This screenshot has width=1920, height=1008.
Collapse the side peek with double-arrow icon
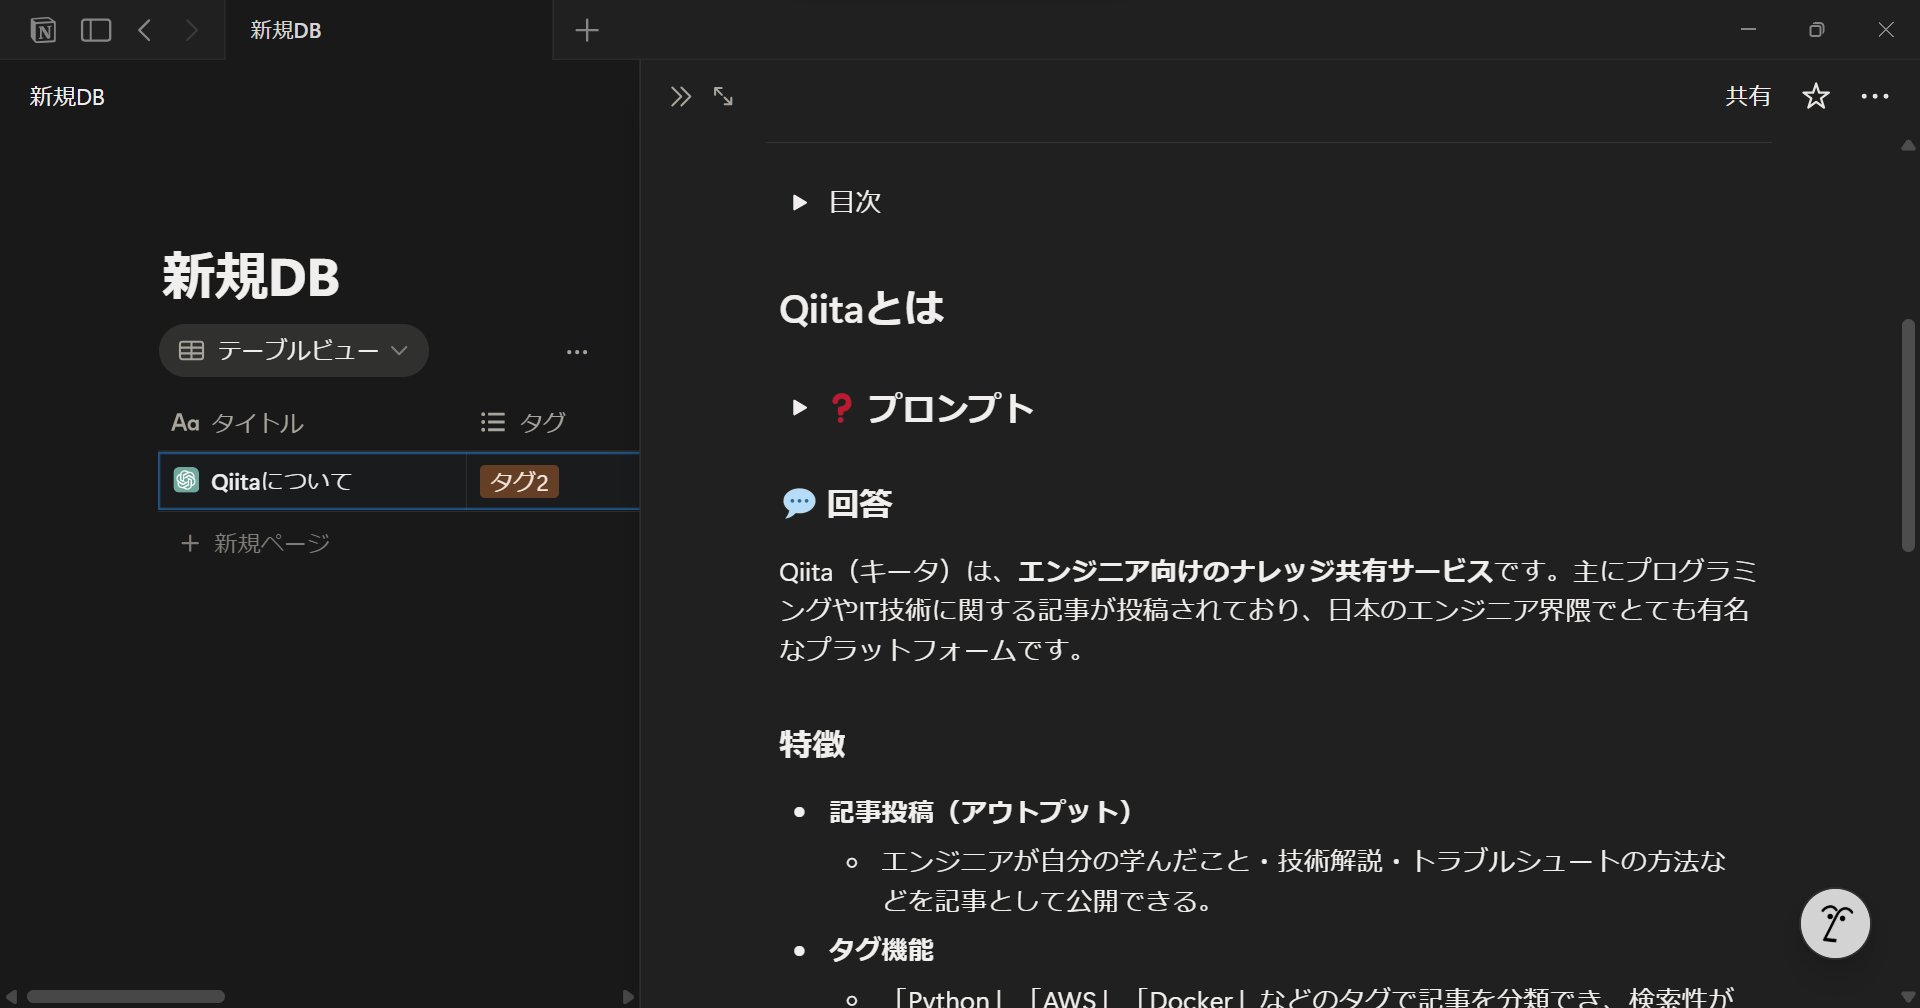click(x=680, y=96)
